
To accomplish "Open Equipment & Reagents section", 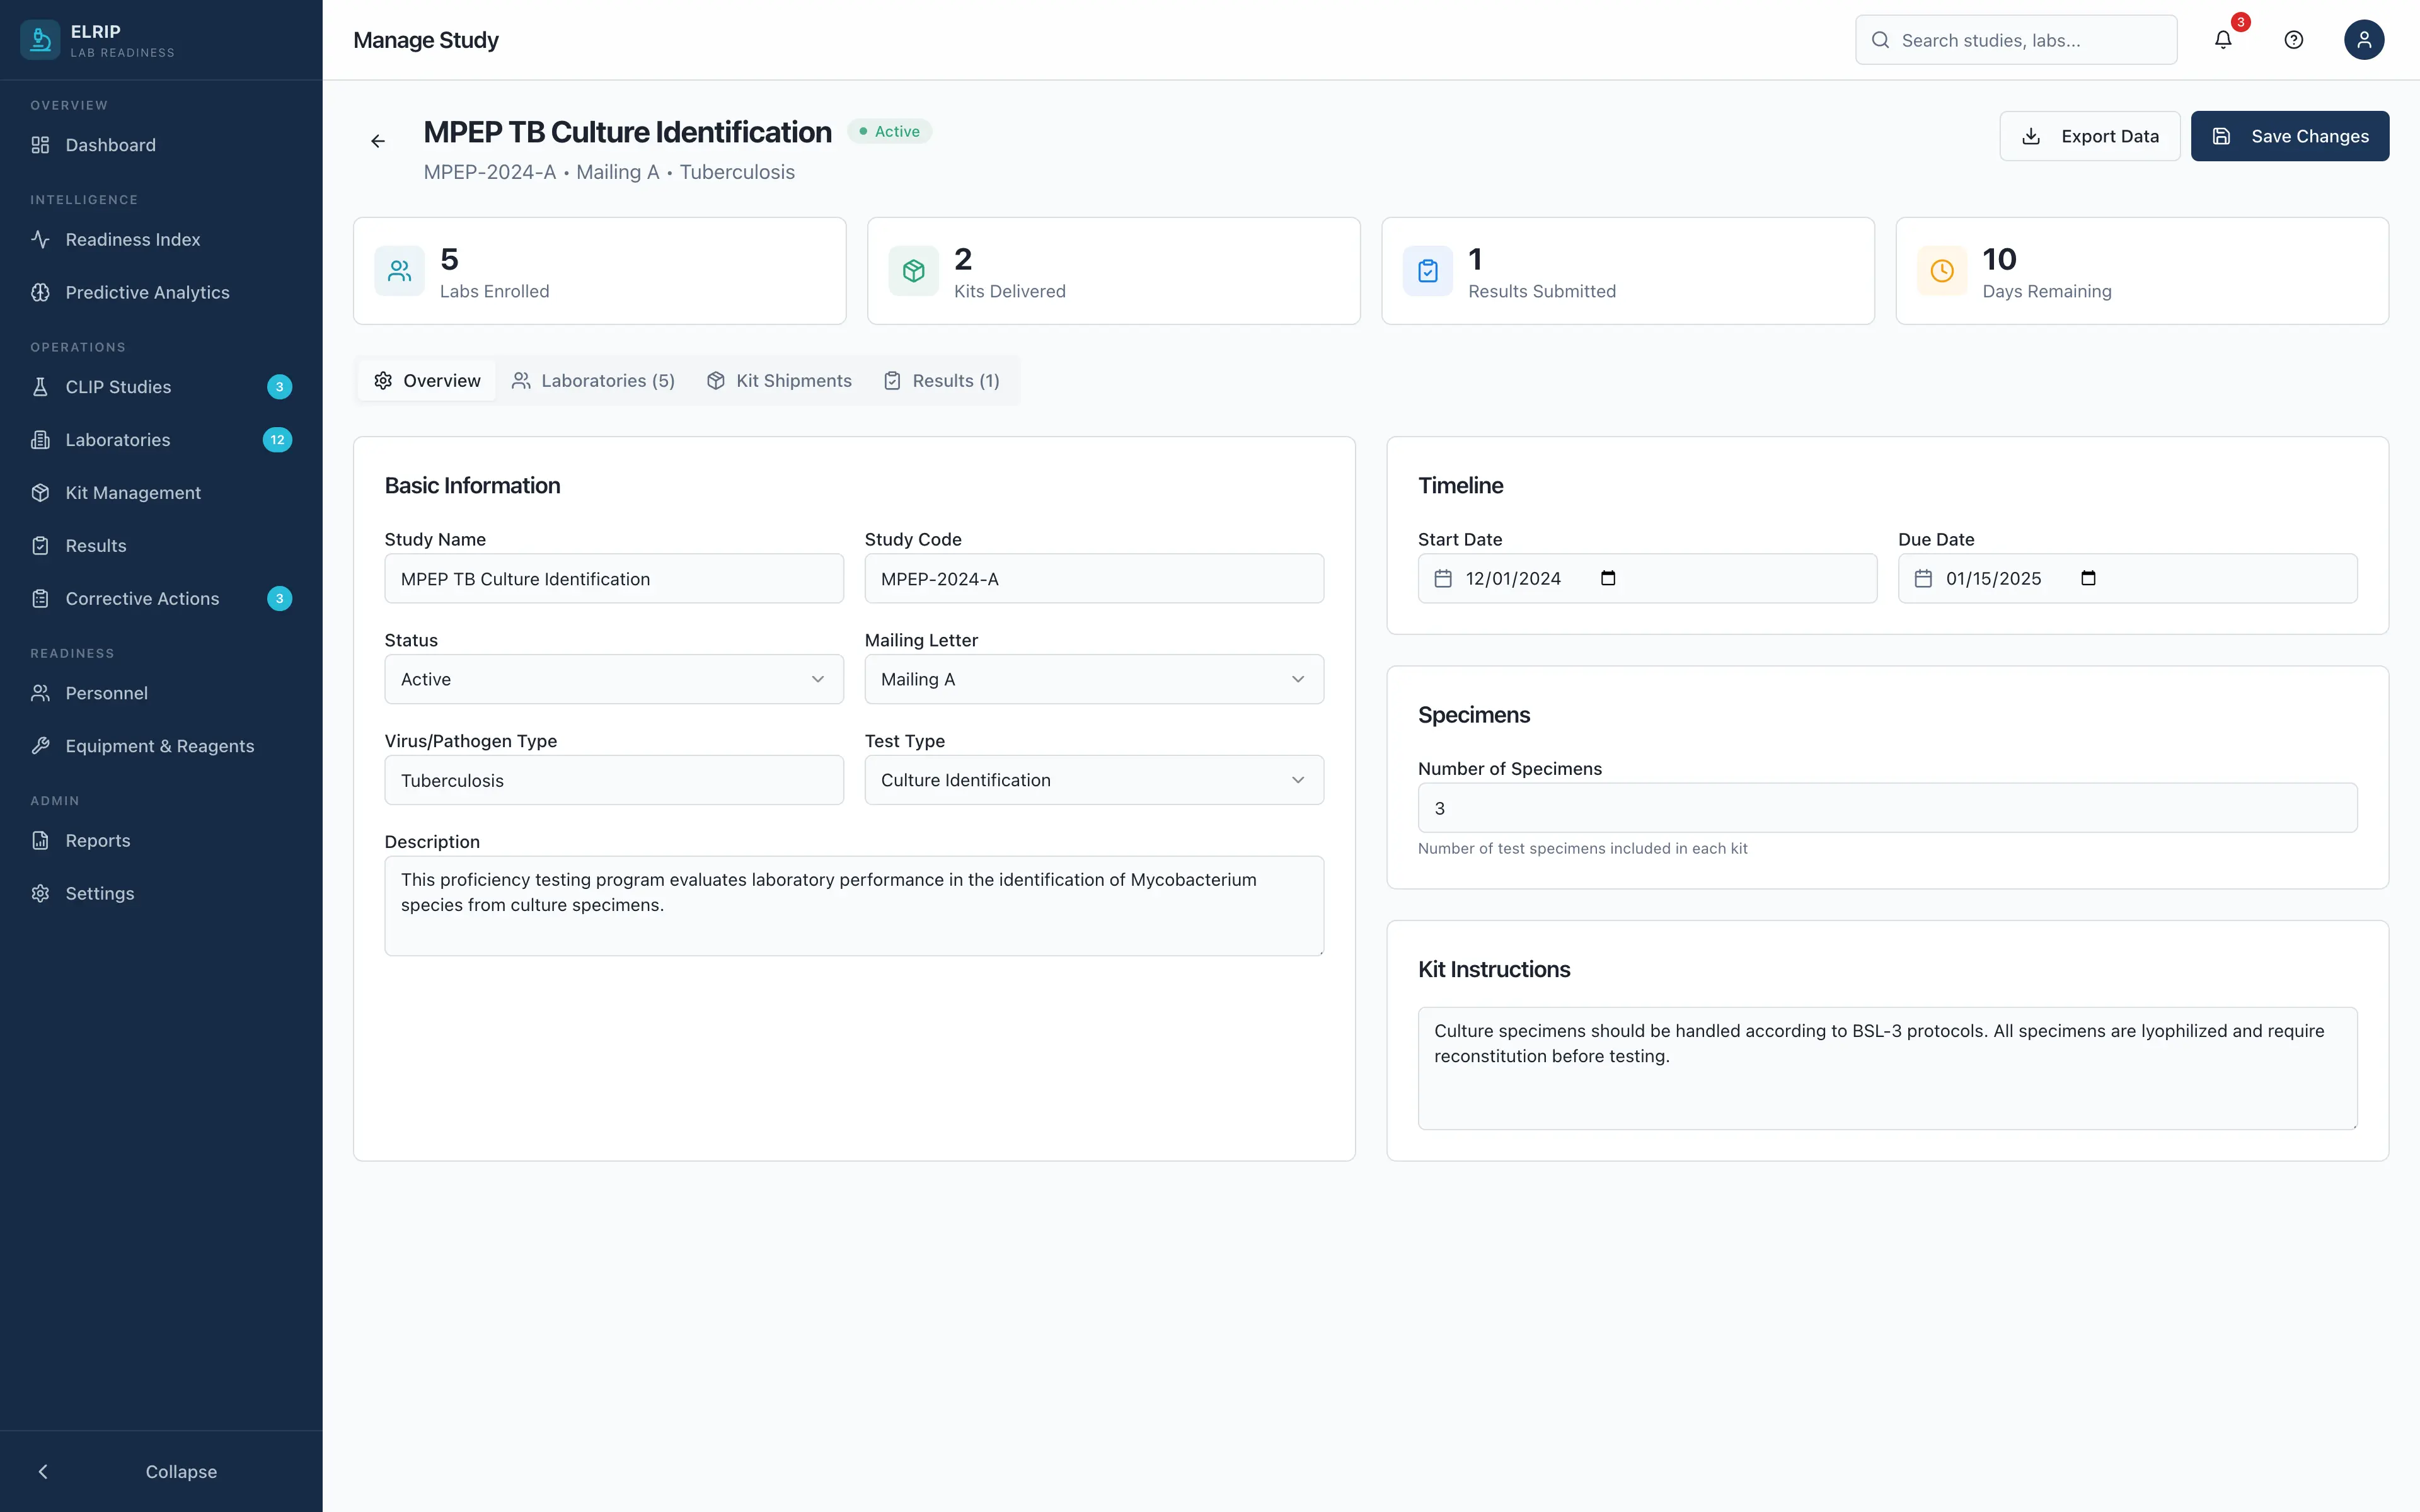I will click(159, 745).
